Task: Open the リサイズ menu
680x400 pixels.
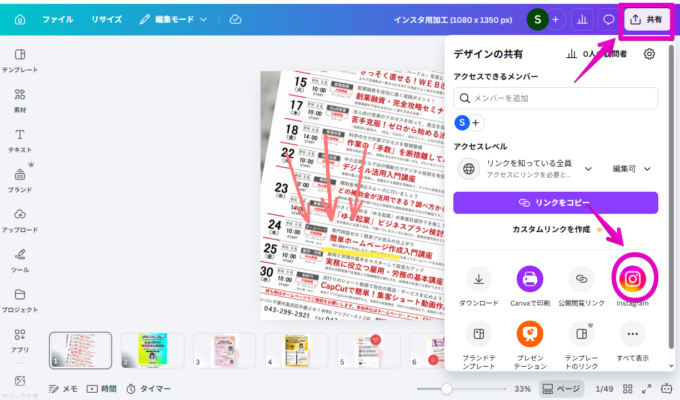Action: pos(106,19)
